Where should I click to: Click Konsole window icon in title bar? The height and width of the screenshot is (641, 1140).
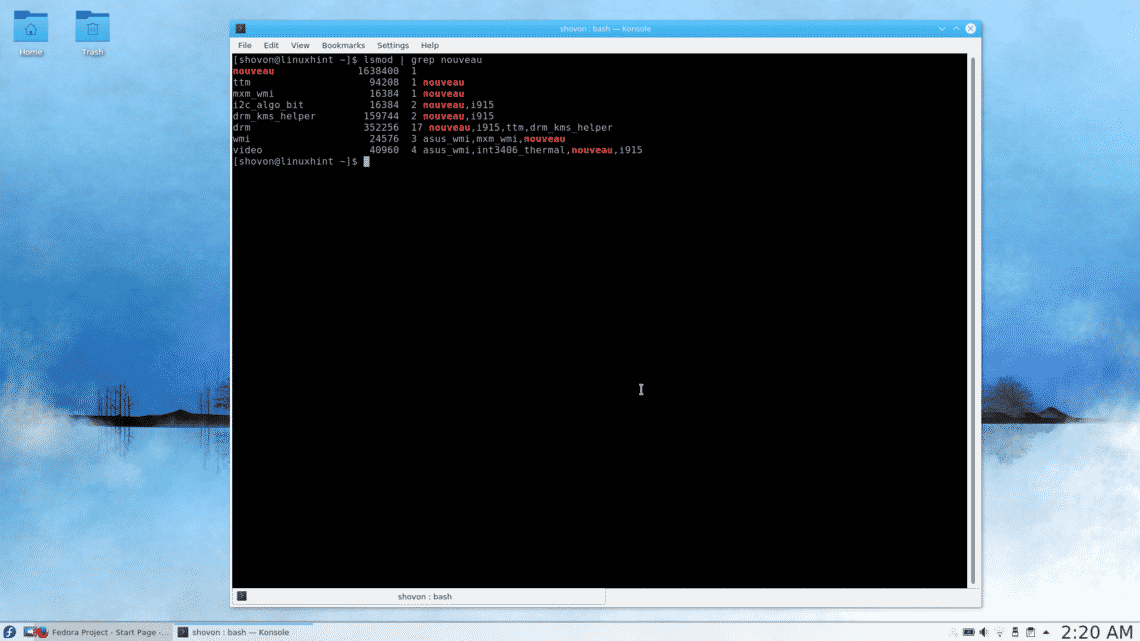point(241,29)
